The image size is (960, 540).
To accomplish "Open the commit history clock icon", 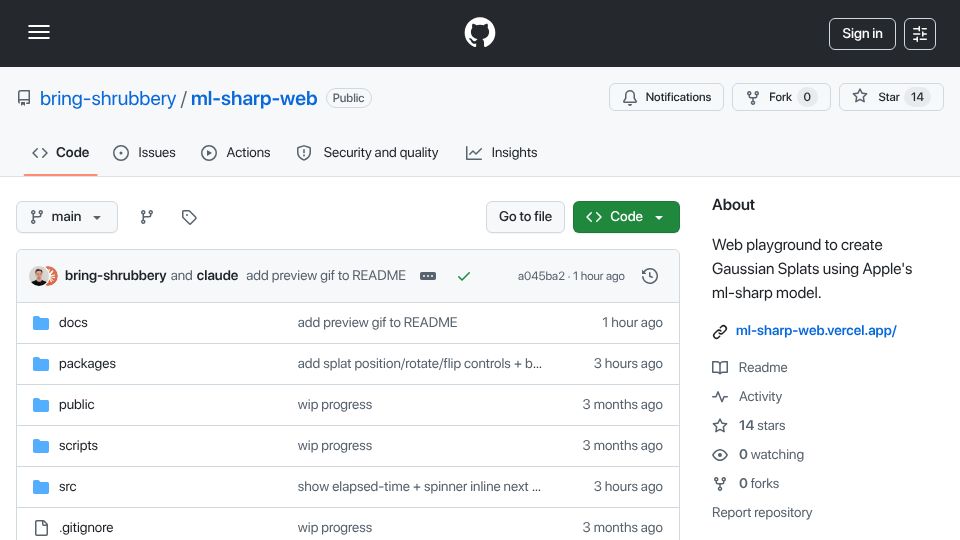I will coord(650,276).
